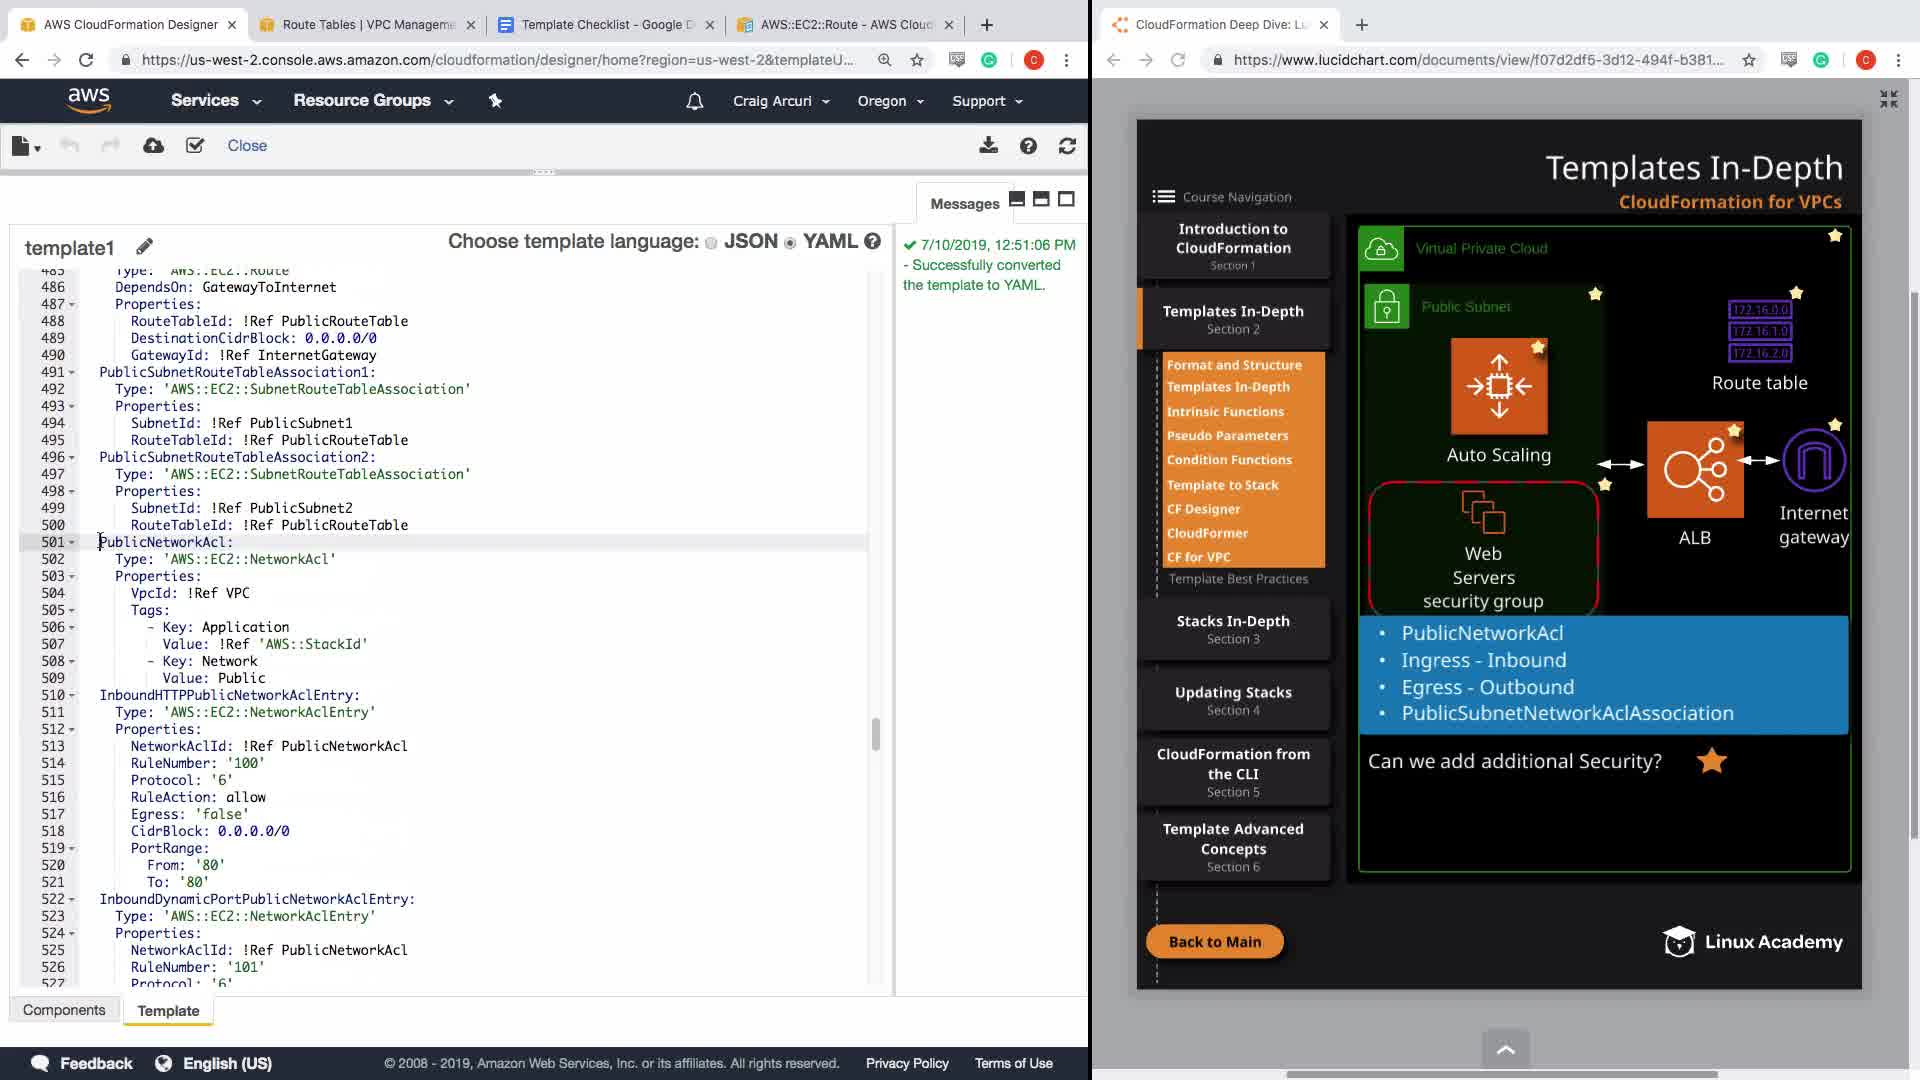Open the Designer help question icon
1920x1080 pixels.
1028,146
